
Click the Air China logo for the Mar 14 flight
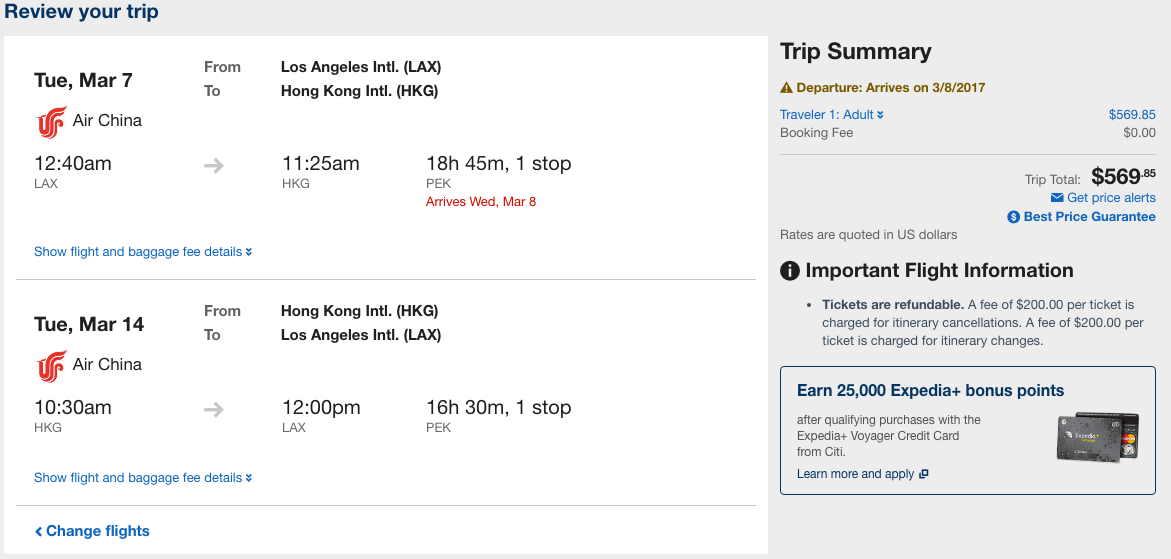50,366
